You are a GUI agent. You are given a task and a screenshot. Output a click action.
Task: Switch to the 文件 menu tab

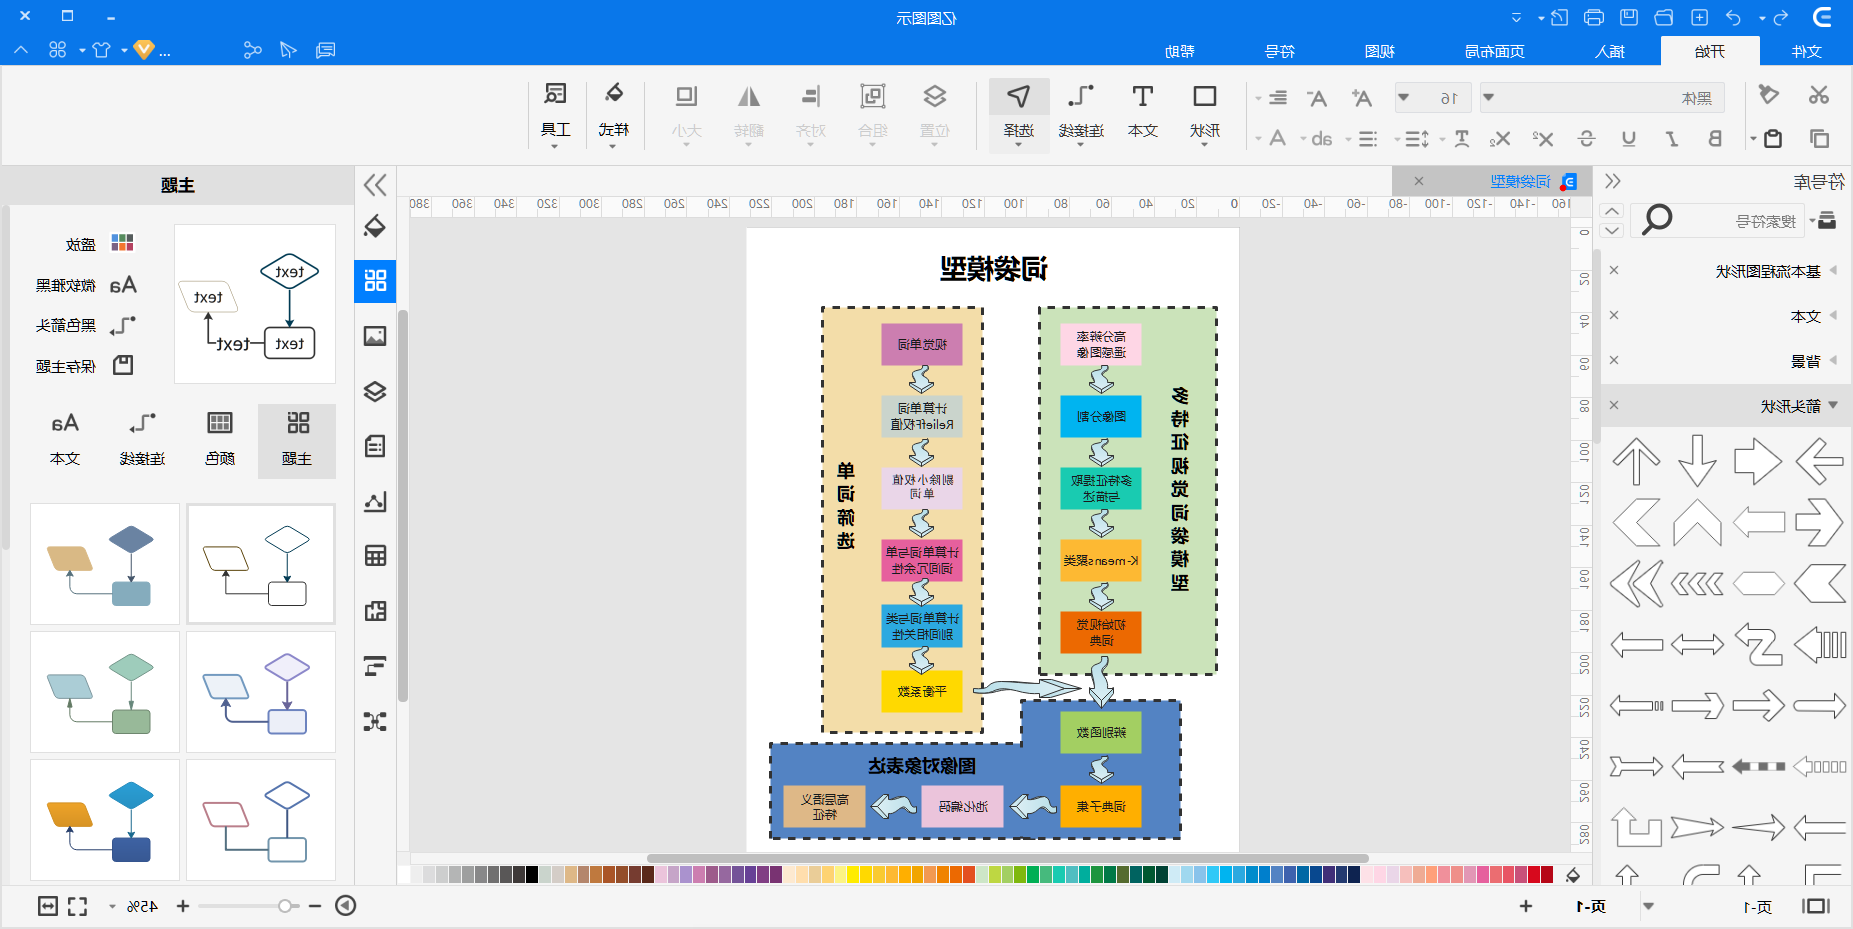[x=1806, y=51]
